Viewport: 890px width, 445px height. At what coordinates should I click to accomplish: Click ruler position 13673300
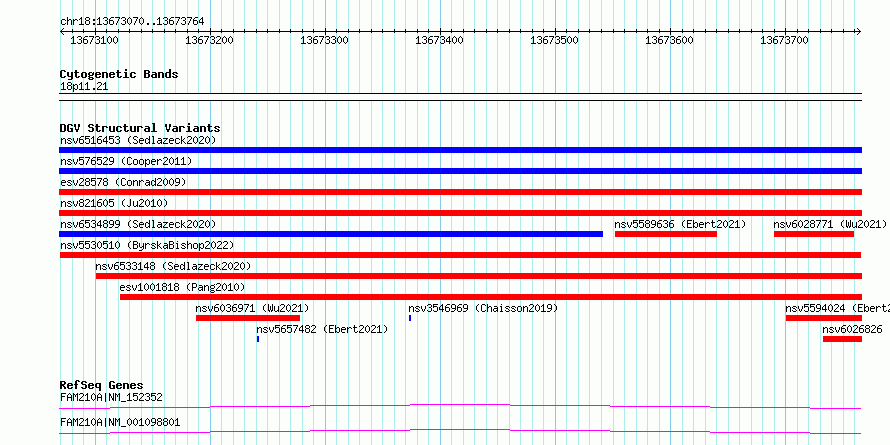click(x=324, y=40)
